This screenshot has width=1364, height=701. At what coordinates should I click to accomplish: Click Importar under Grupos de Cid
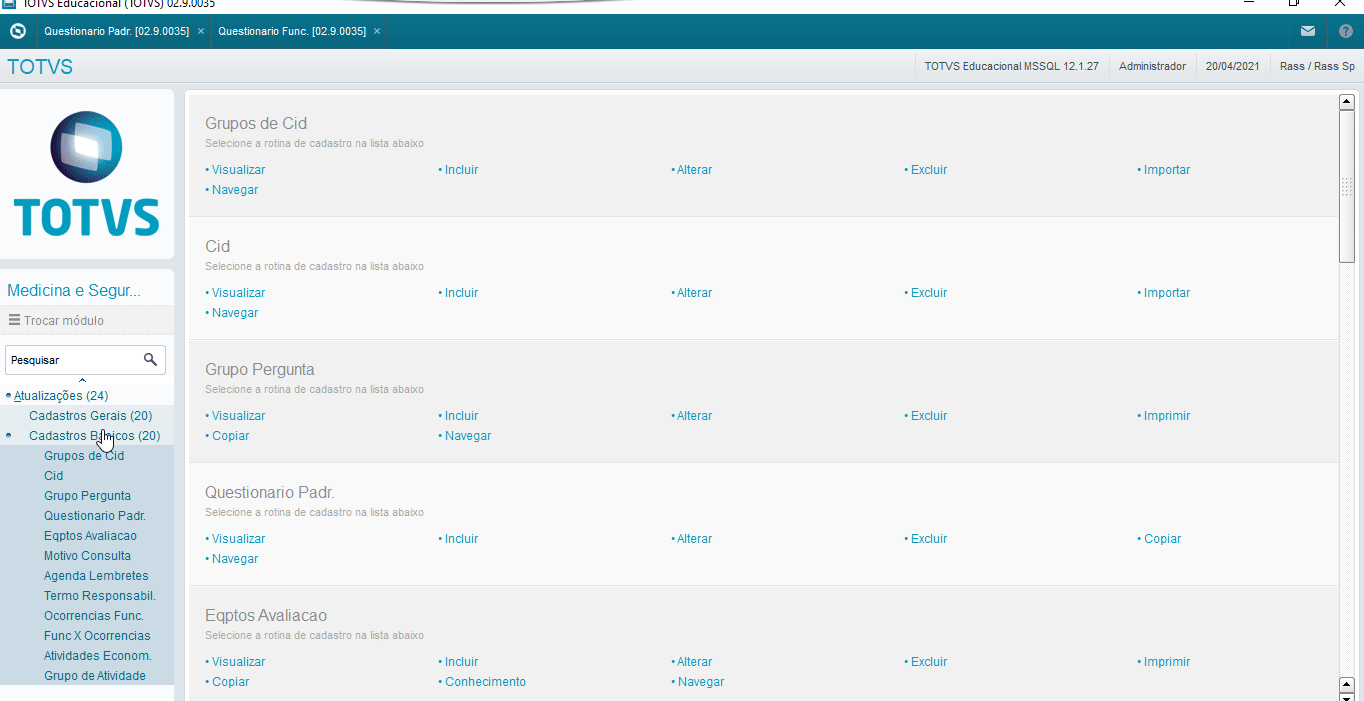pos(1166,170)
